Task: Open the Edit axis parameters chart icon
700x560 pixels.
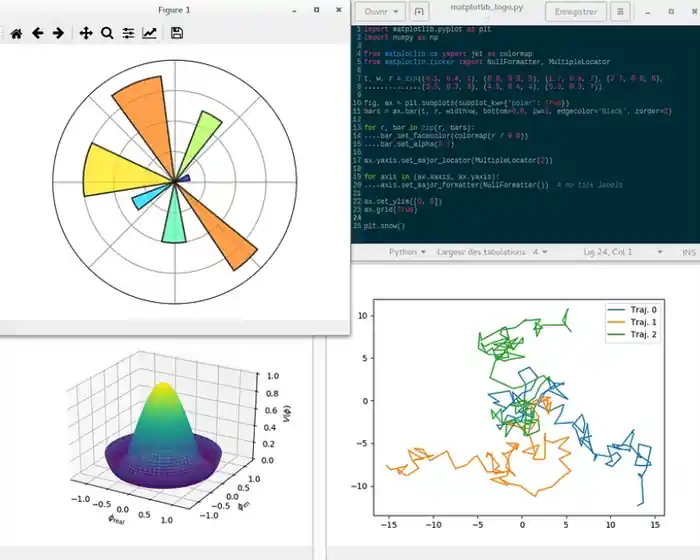Action: tap(150, 33)
